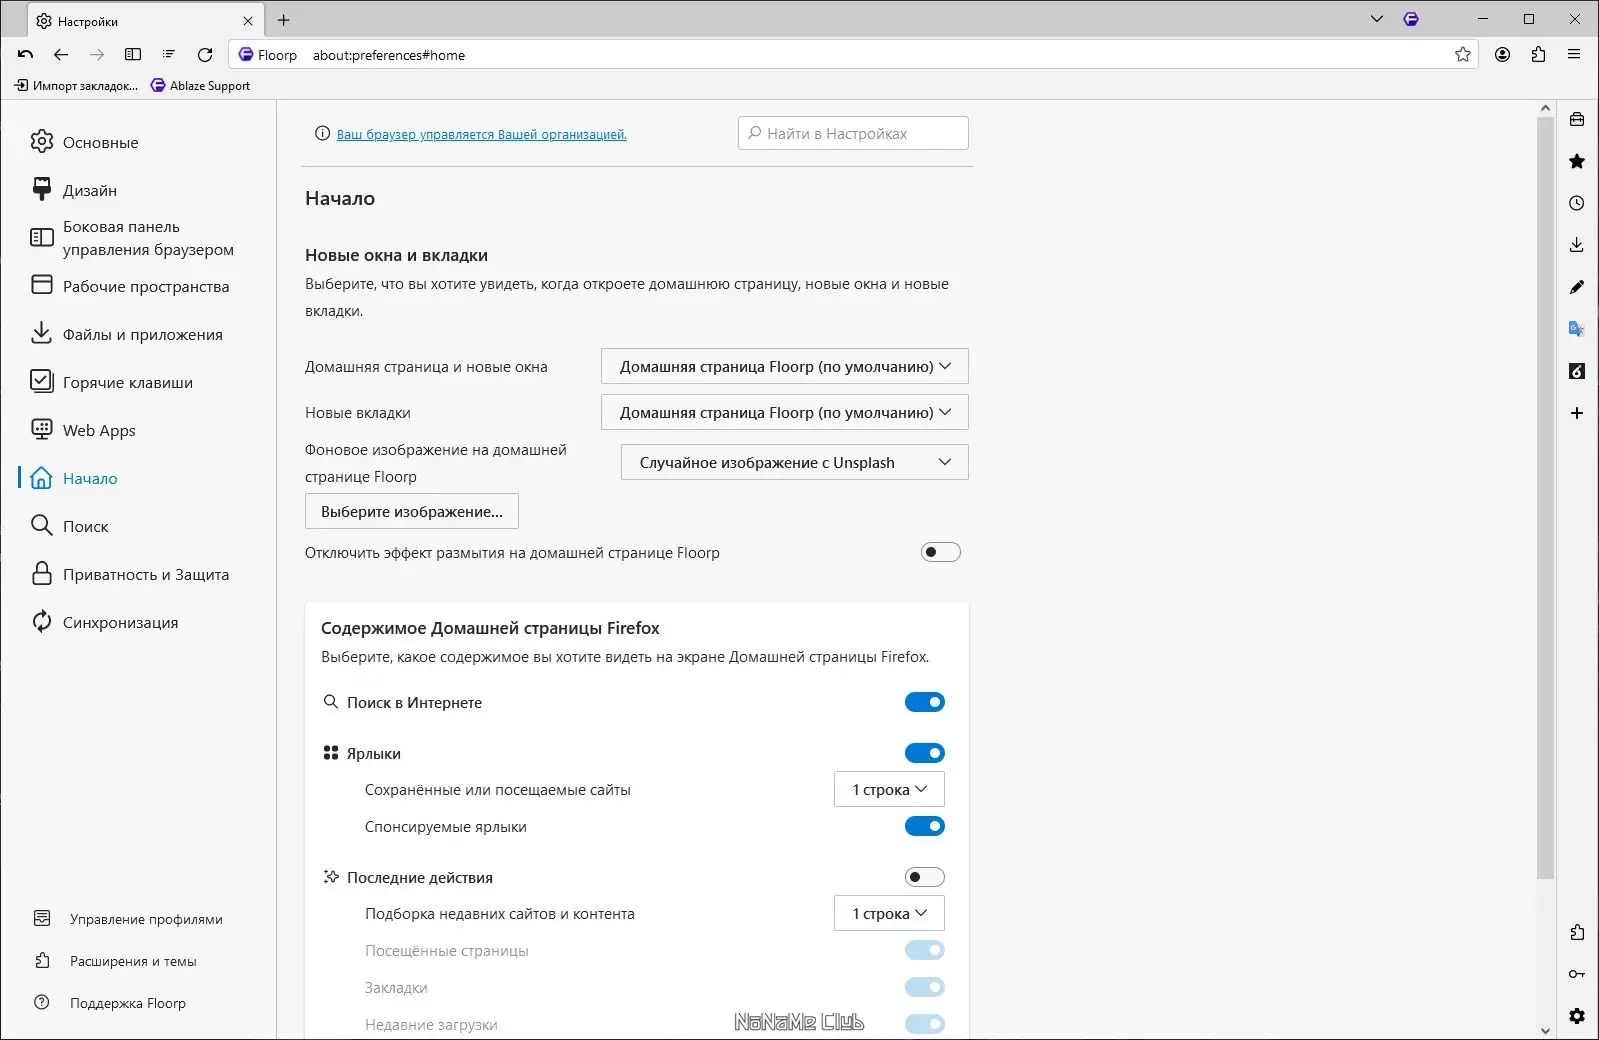Open Боковая панель управления браузером settings
Screen dimensions: 1599x1040
133,238
